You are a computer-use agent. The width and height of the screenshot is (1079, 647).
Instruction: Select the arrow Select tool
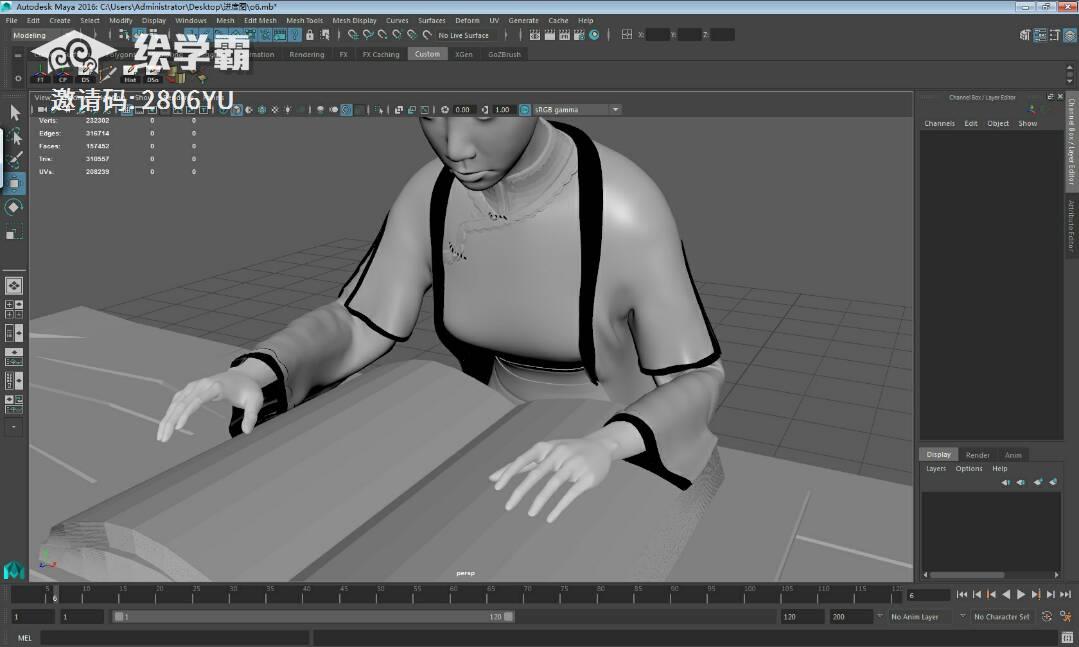tap(14, 112)
